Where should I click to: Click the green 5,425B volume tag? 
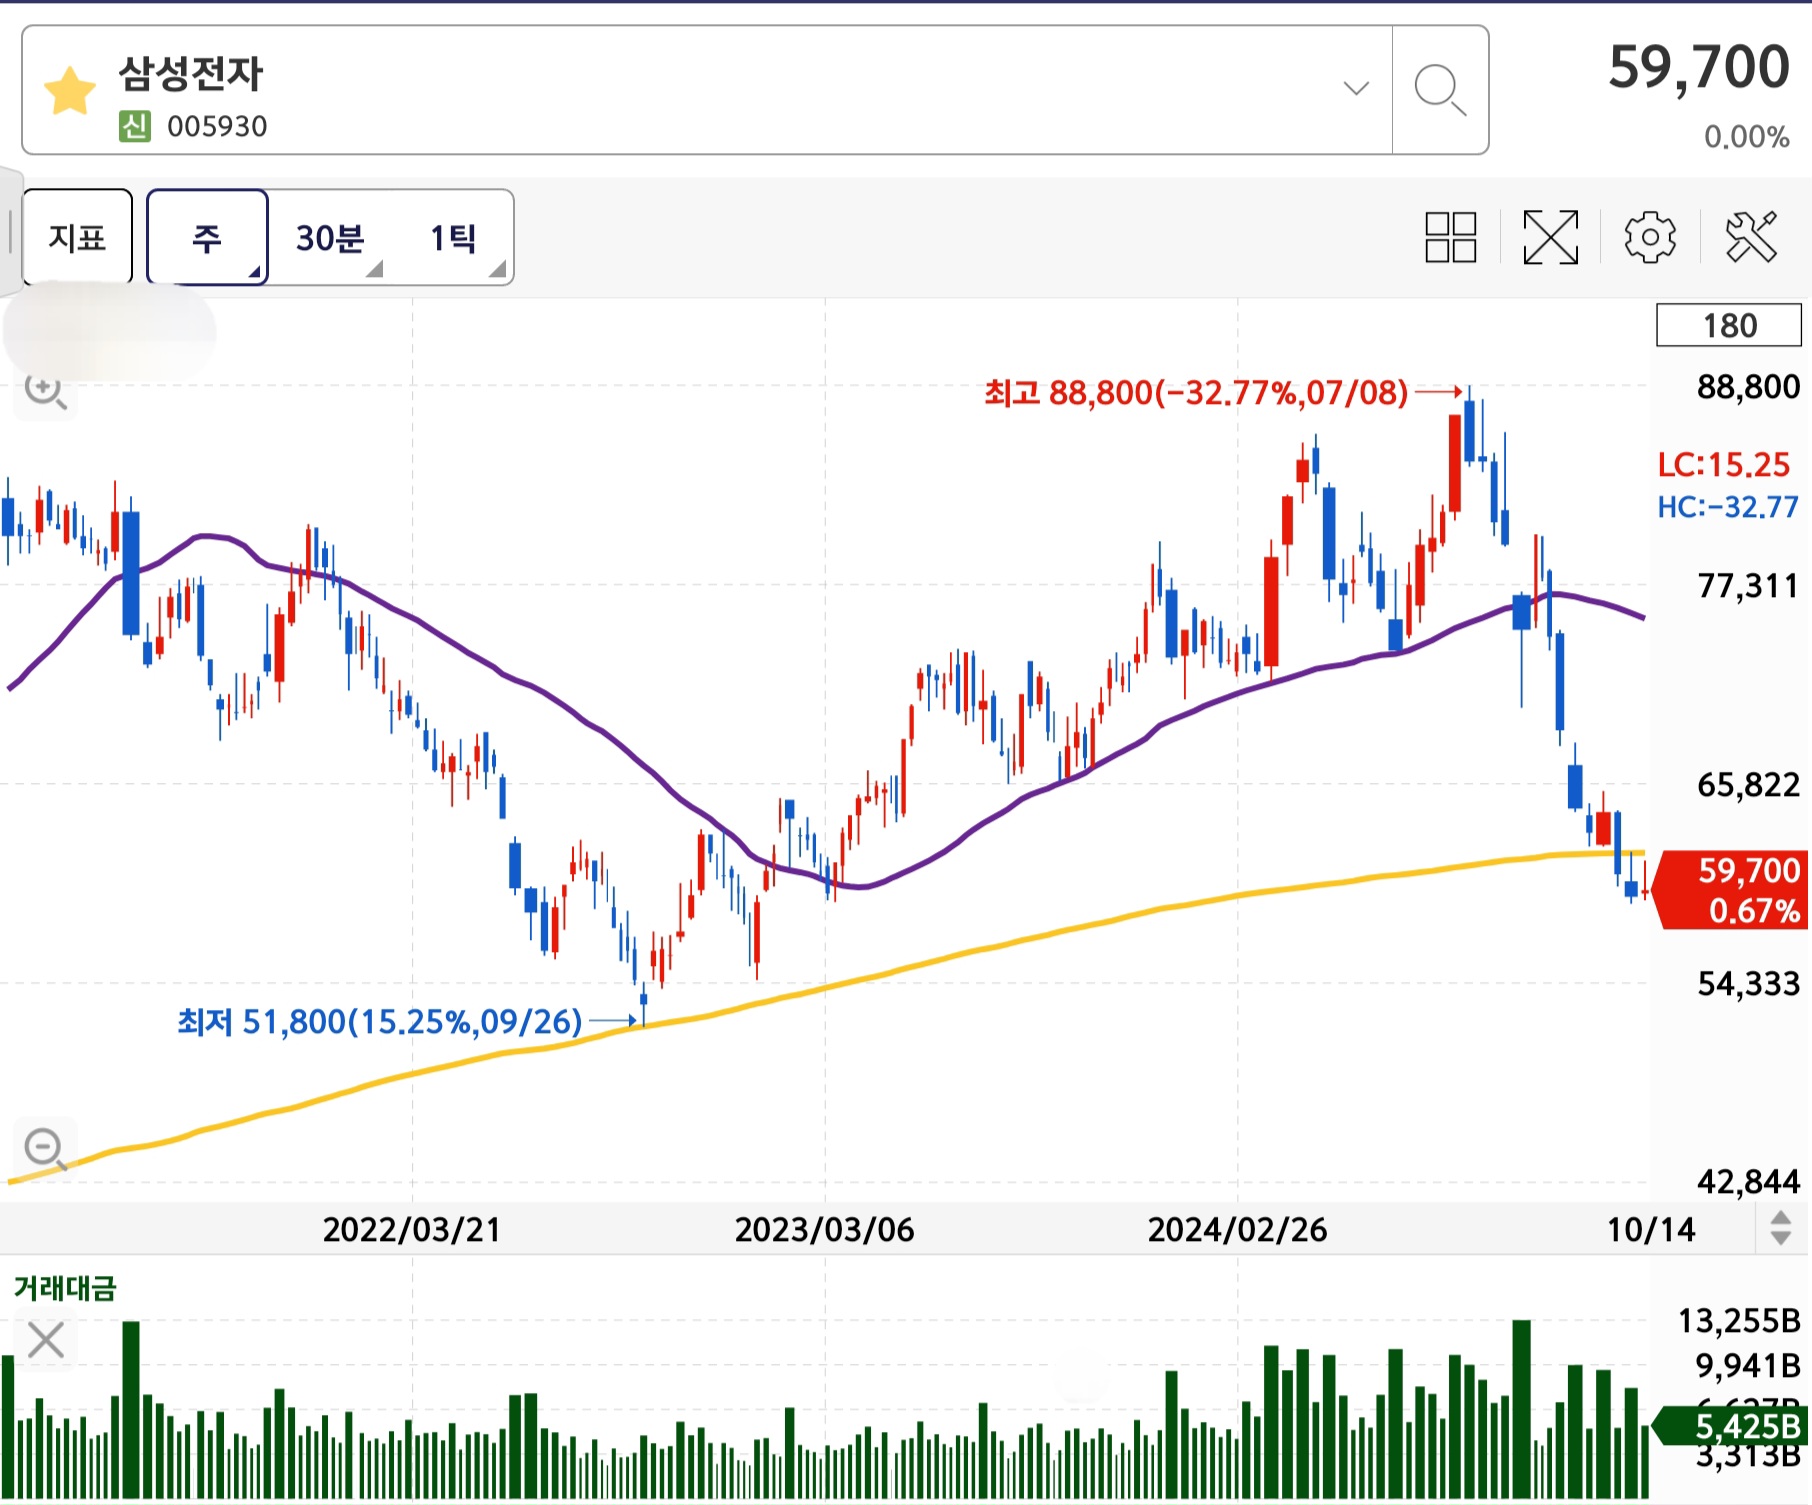point(1732,1425)
